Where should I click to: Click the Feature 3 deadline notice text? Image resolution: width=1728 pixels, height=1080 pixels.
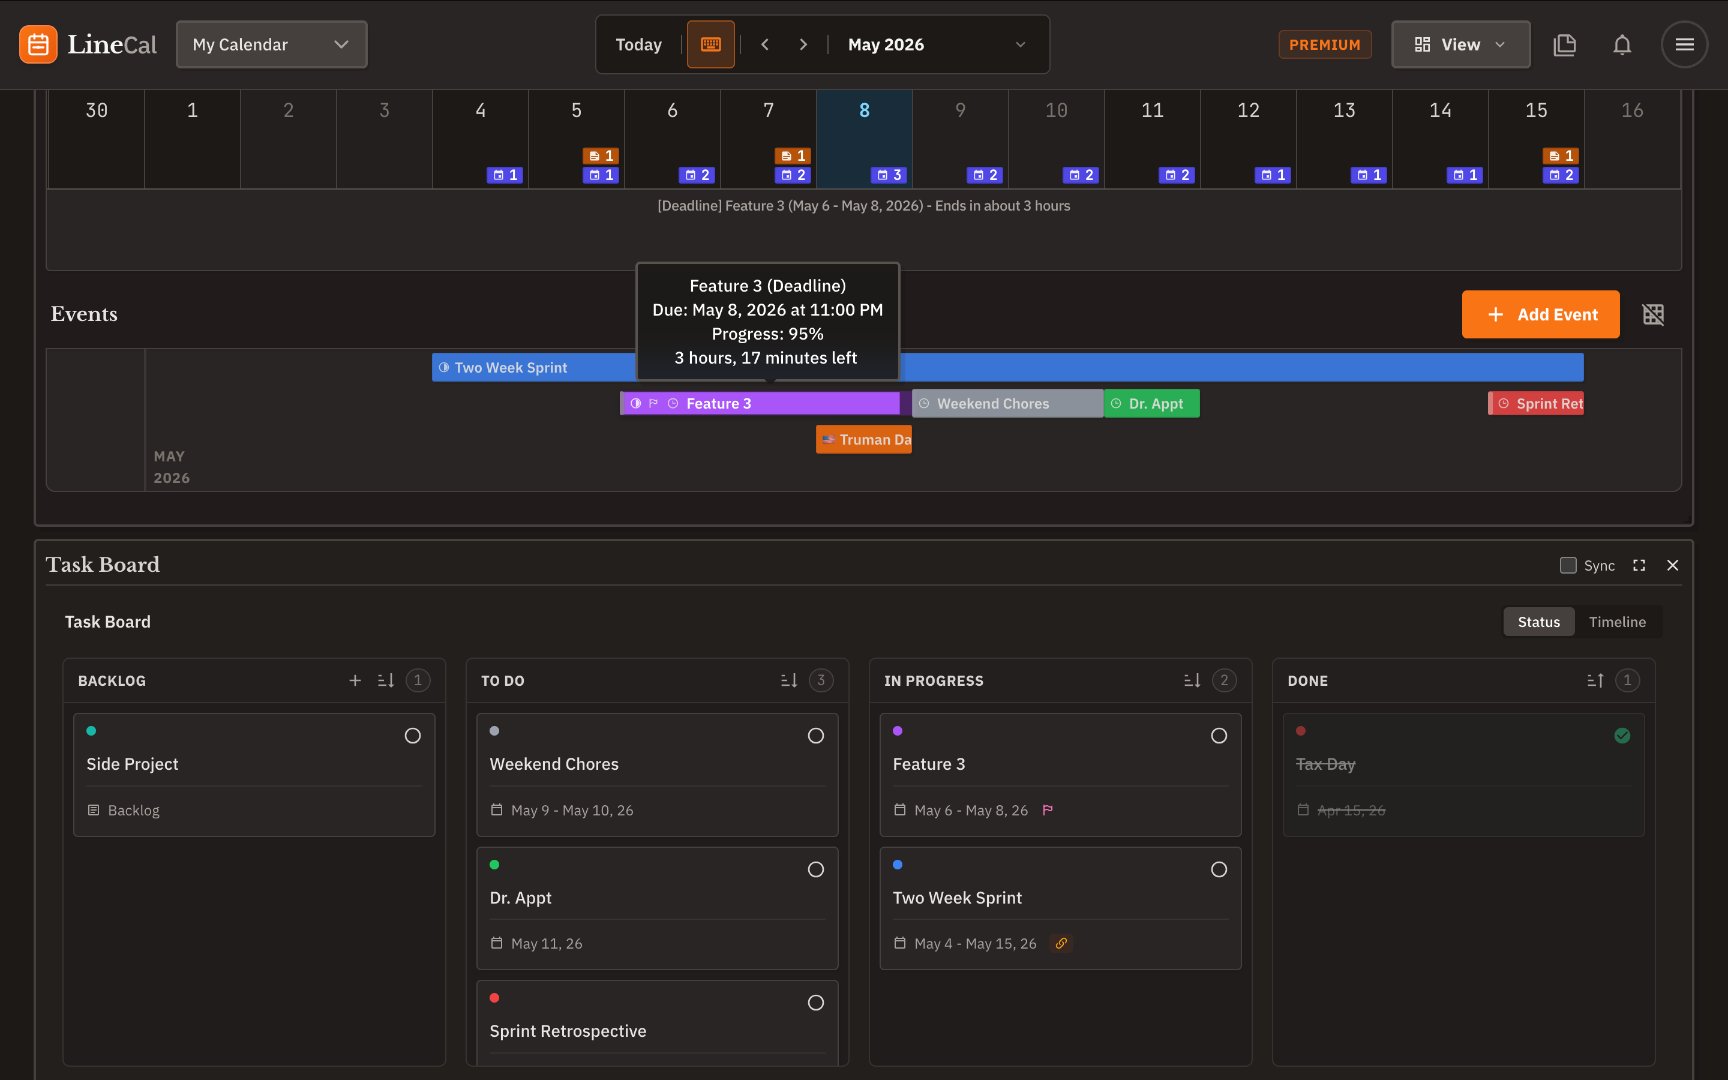[x=864, y=206]
